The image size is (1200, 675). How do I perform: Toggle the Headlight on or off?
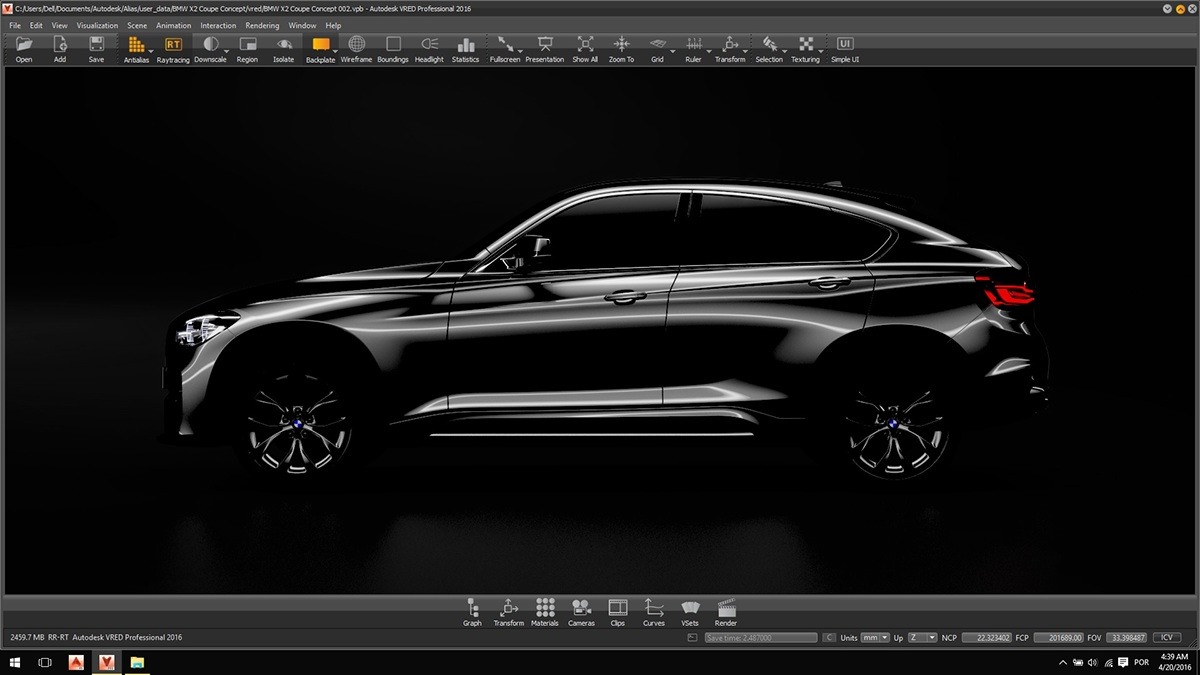(428, 47)
